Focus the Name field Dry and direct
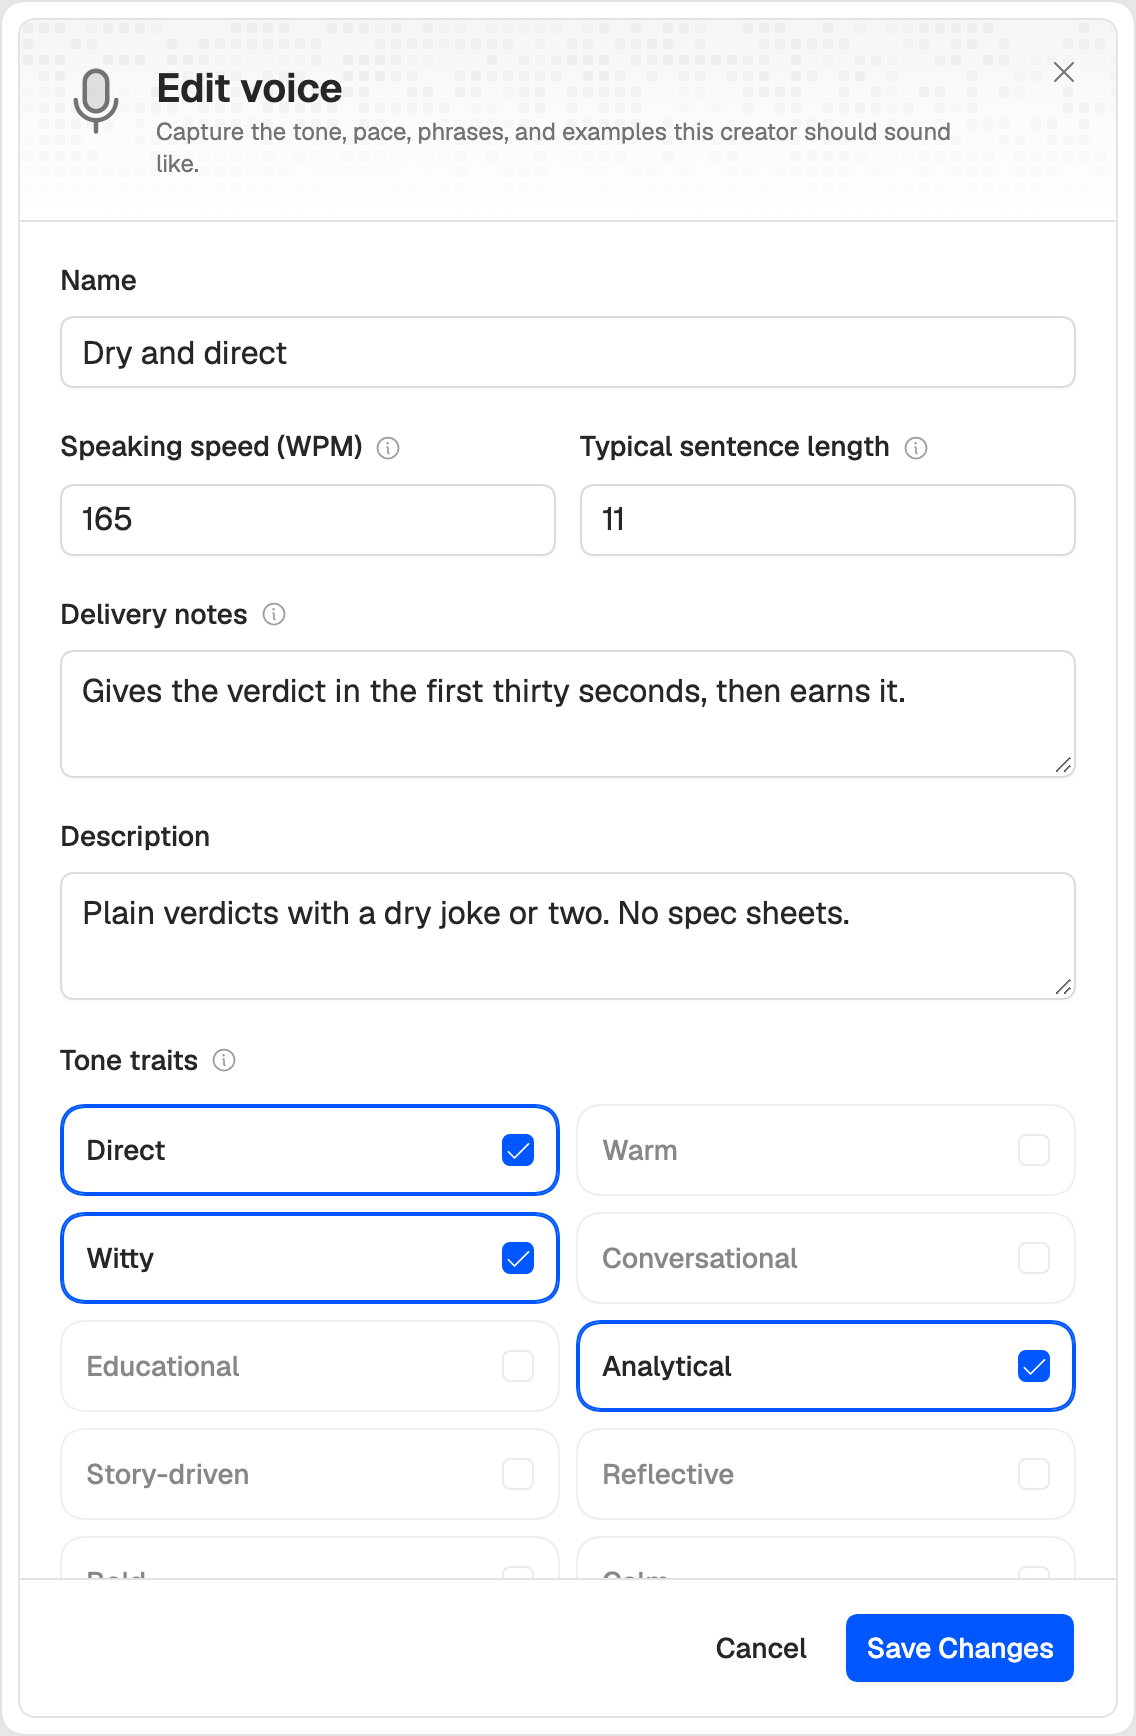This screenshot has height=1736, width=1136. 568,352
